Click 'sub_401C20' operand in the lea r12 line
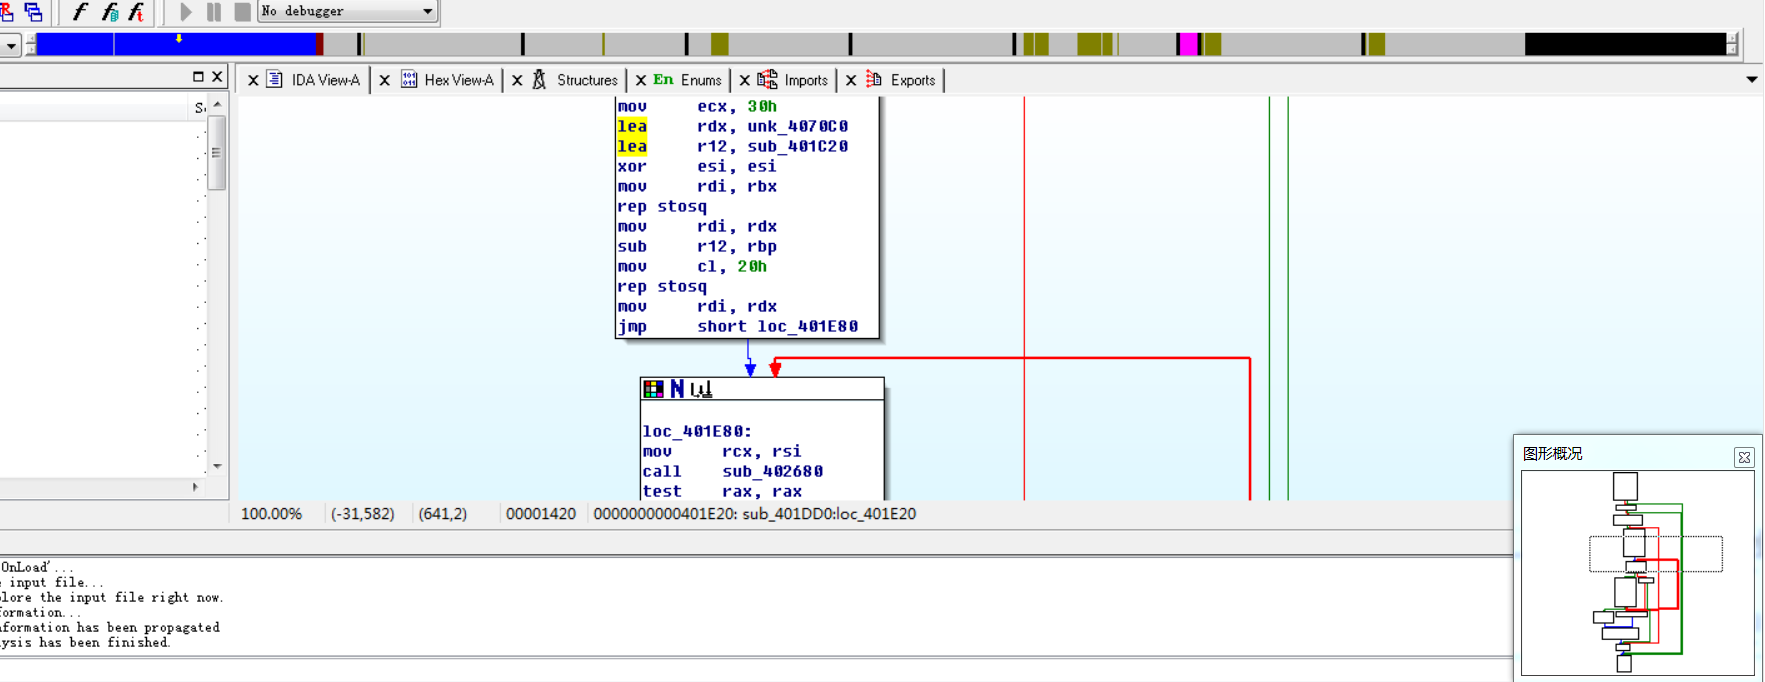Image resolution: width=1765 pixels, height=682 pixels. (x=798, y=146)
